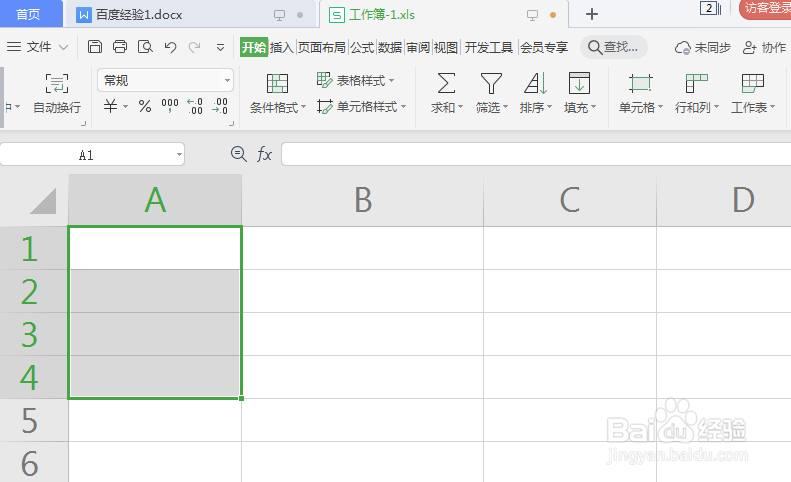Open 单元格样式 cell styles
The height and width of the screenshot is (482, 791).
[x=361, y=106]
